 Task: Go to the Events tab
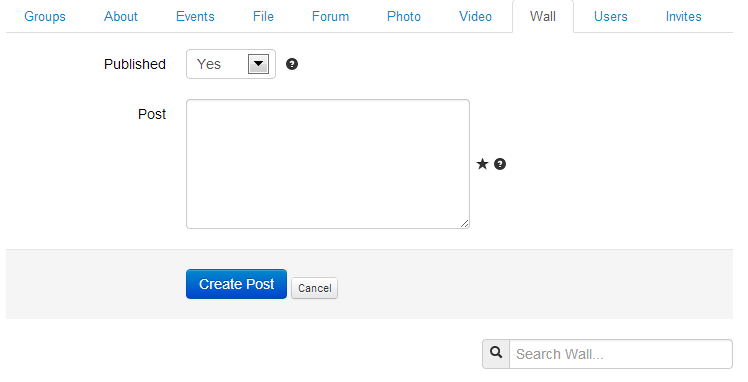[195, 17]
